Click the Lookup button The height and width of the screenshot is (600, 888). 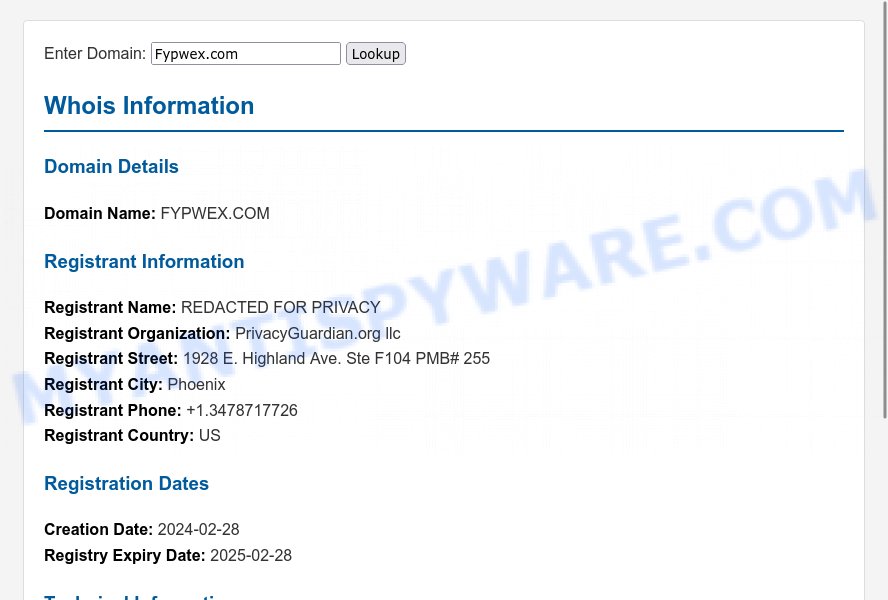pyautogui.click(x=375, y=54)
